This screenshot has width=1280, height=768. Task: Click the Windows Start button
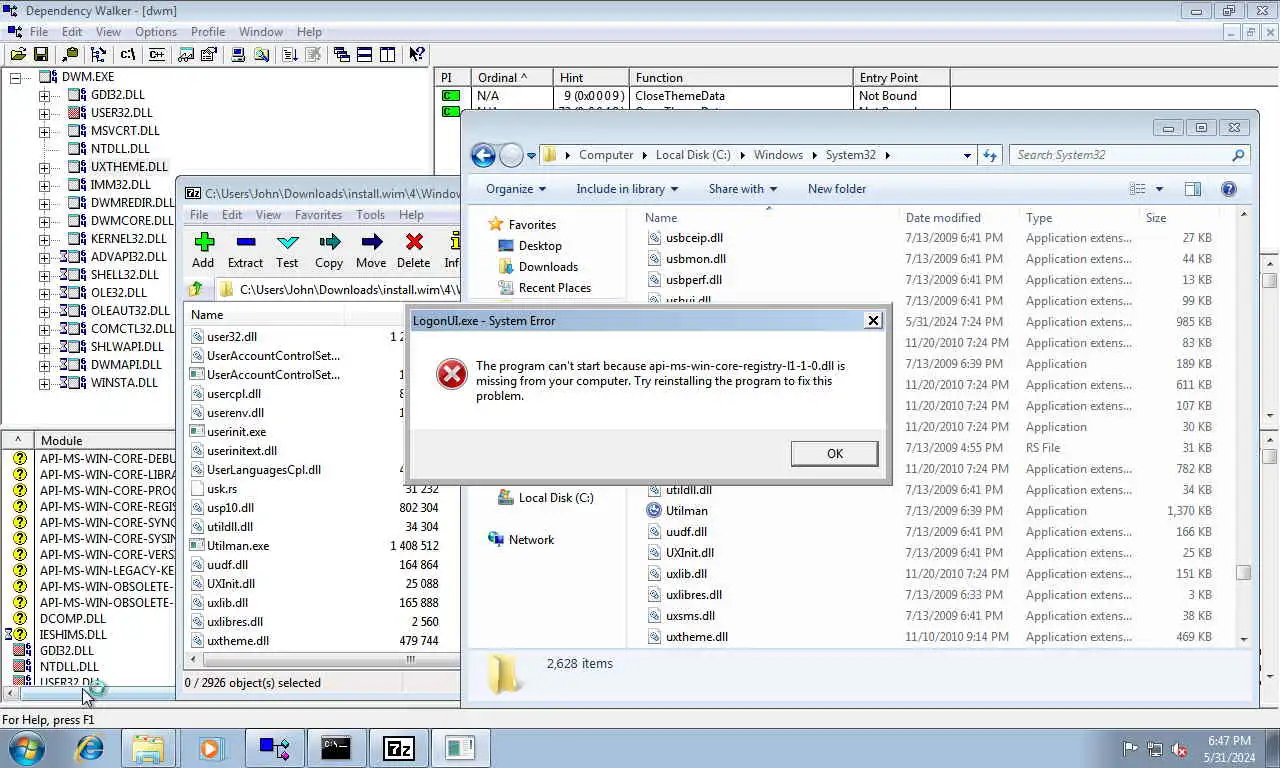27,747
